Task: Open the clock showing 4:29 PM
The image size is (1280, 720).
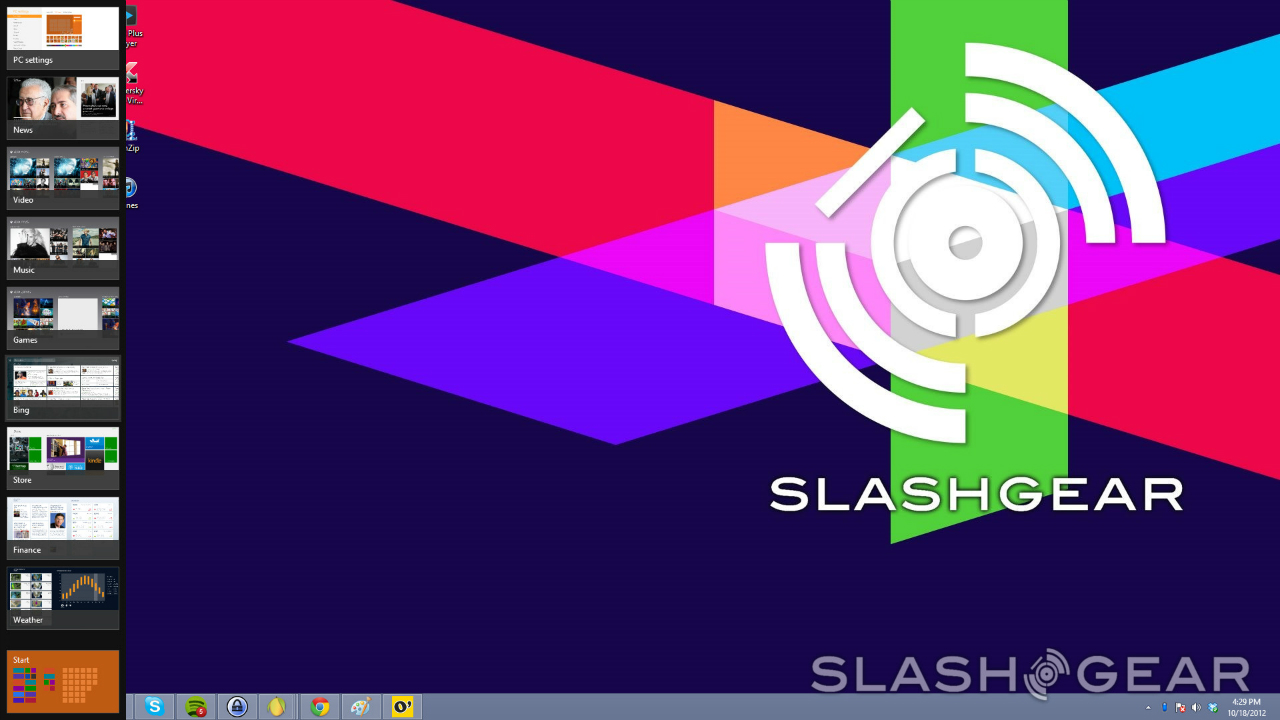Action: (x=1246, y=707)
